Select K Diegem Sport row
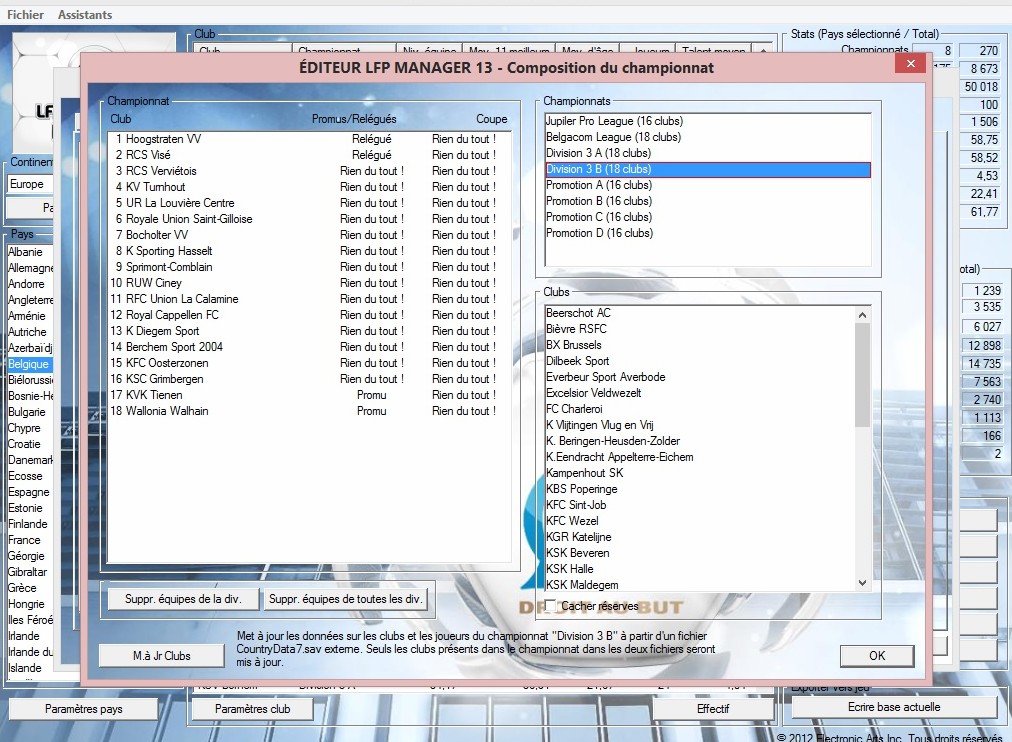The height and width of the screenshot is (742, 1012). 309,331
